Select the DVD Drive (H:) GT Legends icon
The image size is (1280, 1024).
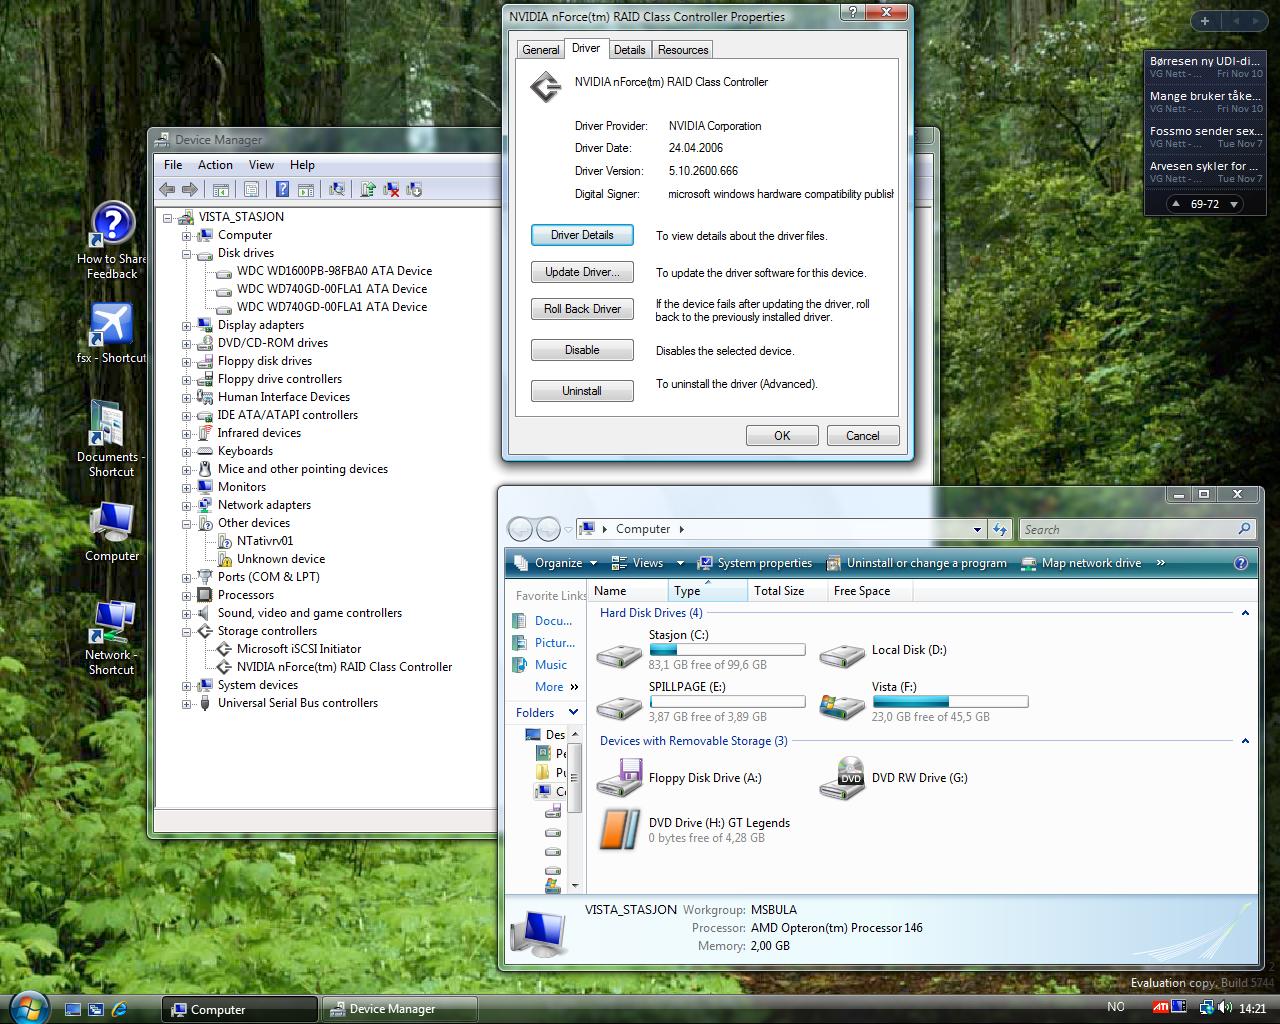[620, 830]
